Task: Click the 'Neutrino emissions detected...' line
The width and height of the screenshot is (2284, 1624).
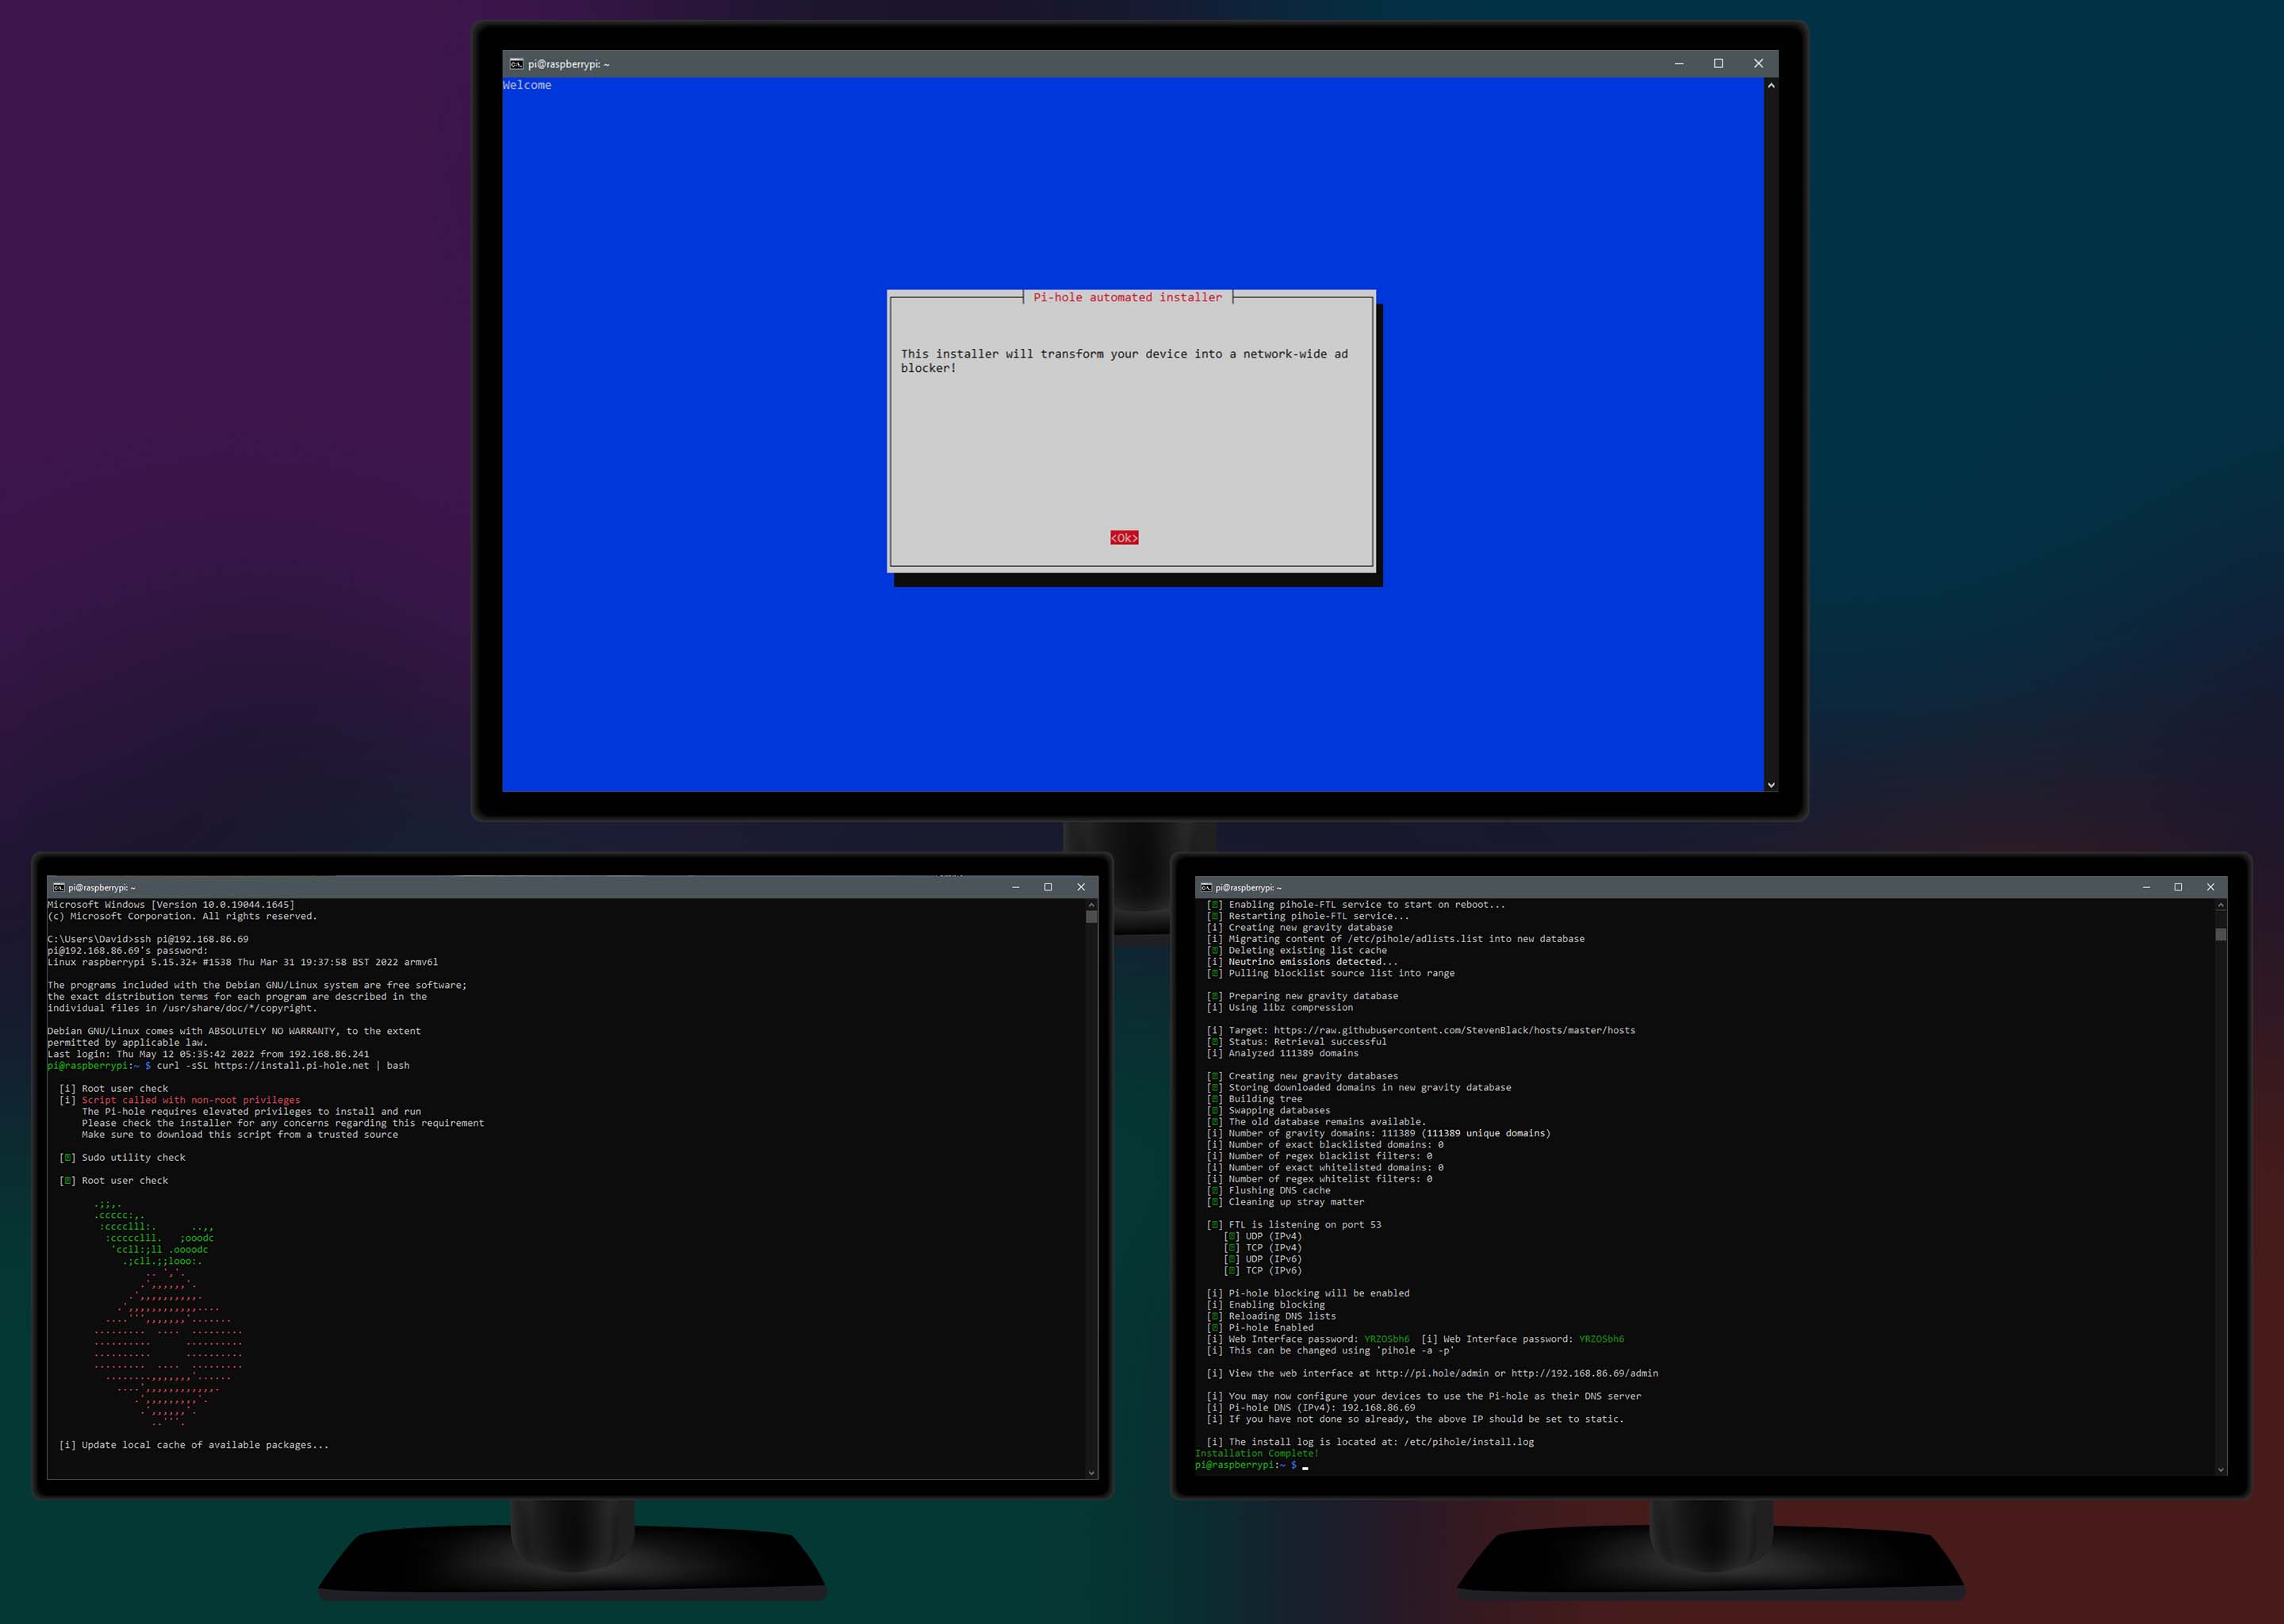Action: (x=1302, y=962)
